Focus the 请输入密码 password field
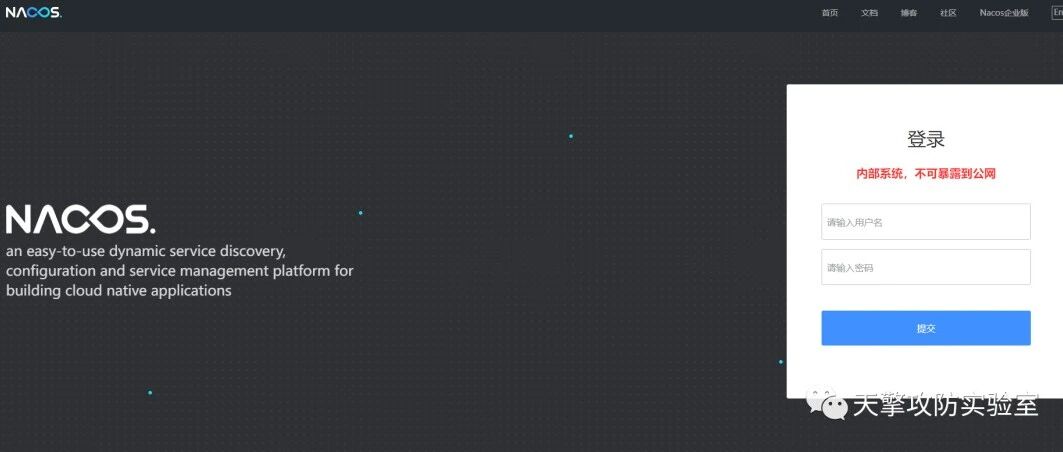The width and height of the screenshot is (1063, 452). tap(925, 267)
